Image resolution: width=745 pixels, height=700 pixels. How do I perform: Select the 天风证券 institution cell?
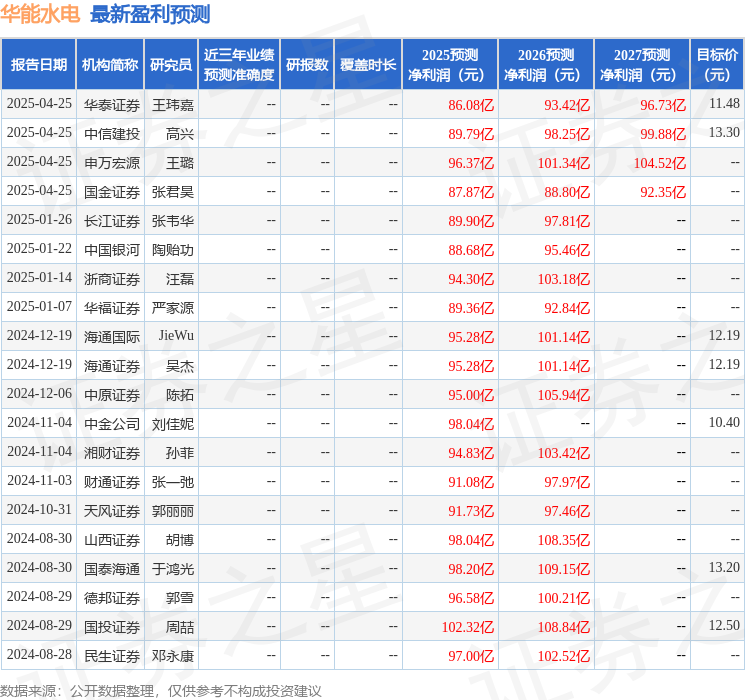click(112, 511)
